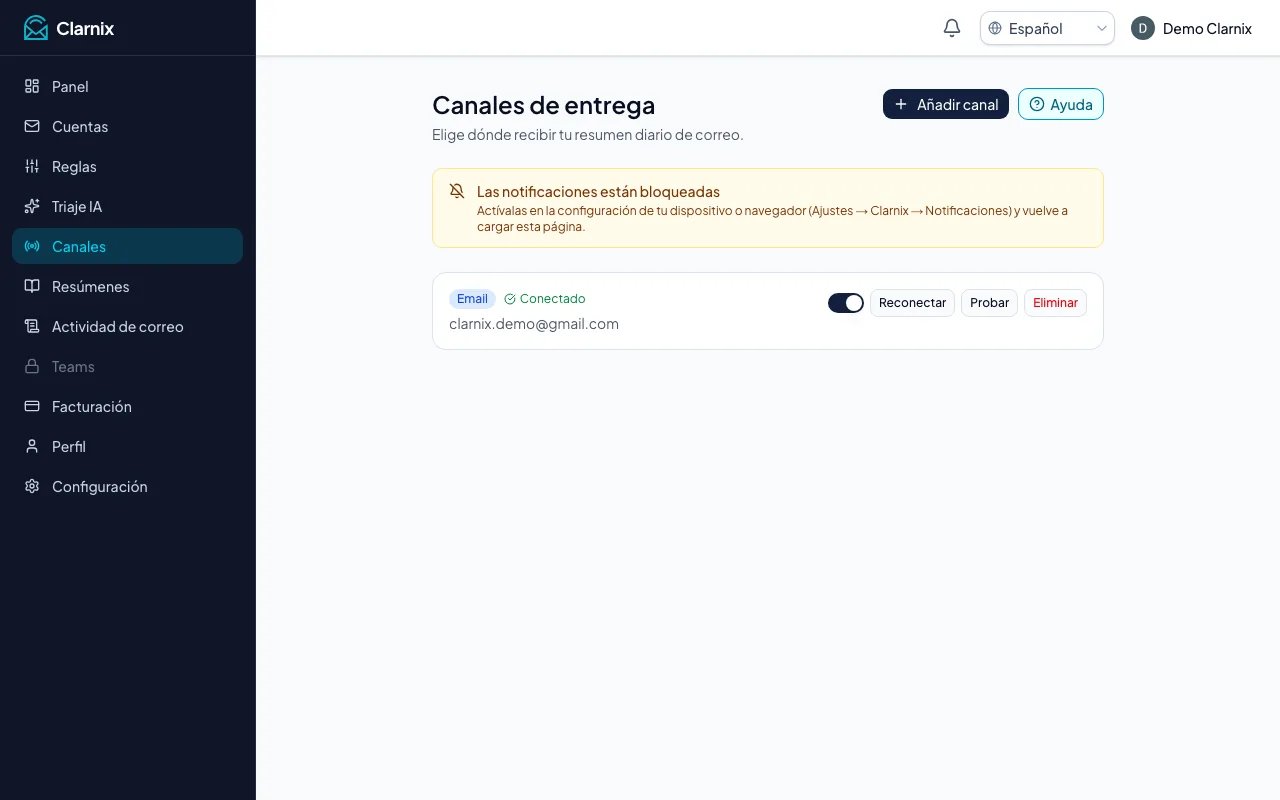The image size is (1280, 800).
Task: Open the notifications bell icon
Action: [x=952, y=28]
